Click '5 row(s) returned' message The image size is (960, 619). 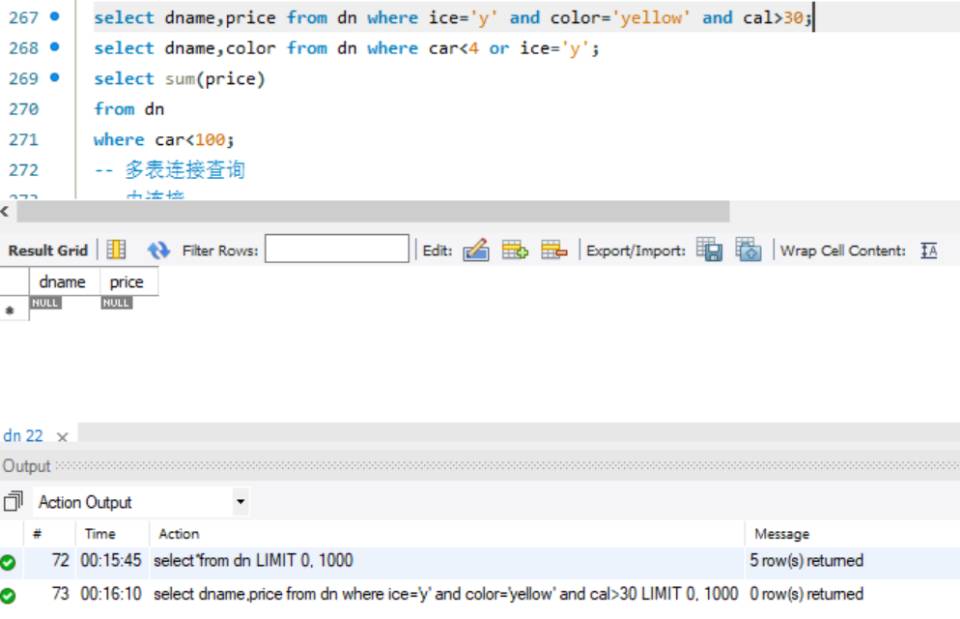[806, 561]
